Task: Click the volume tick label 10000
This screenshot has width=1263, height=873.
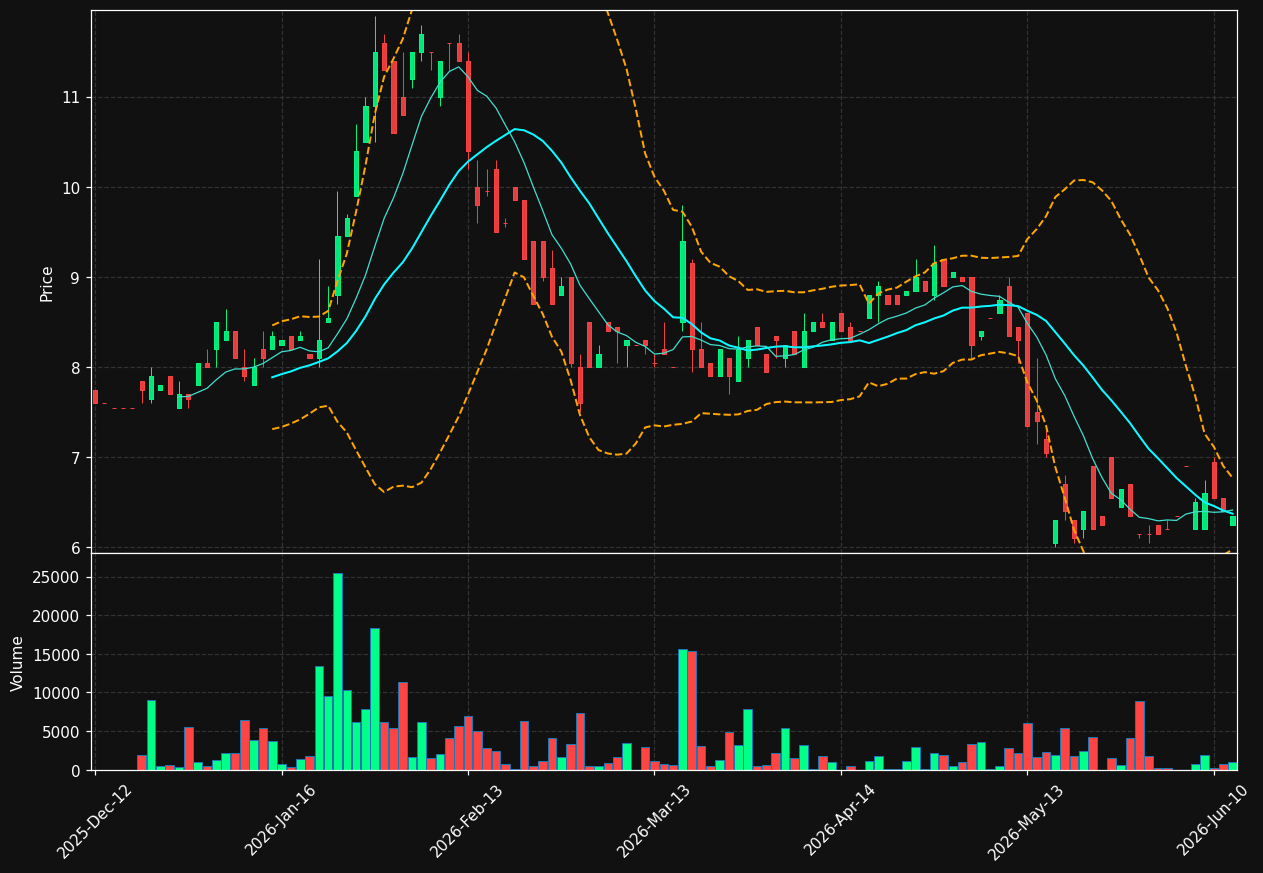Action: click(57, 694)
